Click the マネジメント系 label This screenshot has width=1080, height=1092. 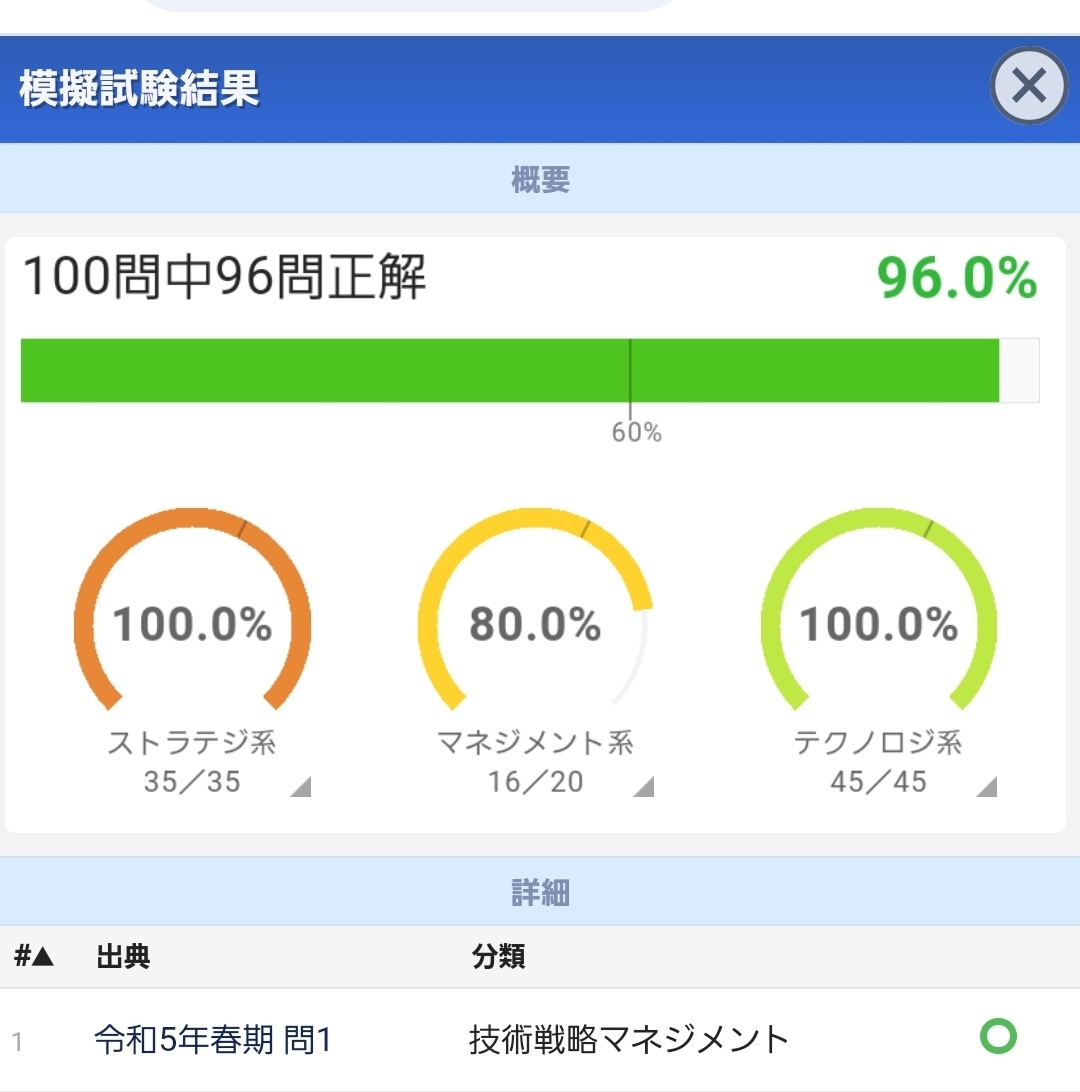click(535, 742)
